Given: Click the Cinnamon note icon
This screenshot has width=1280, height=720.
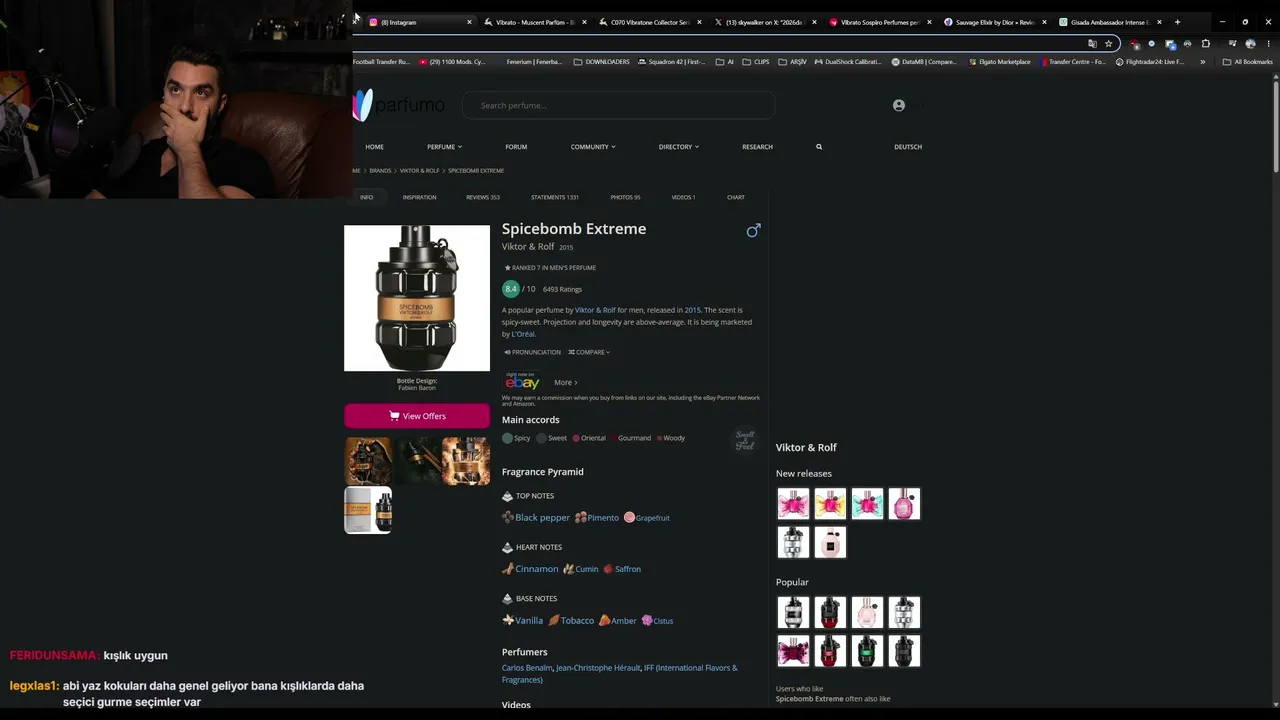Looking at the screenshot, I should pos(508,568).
